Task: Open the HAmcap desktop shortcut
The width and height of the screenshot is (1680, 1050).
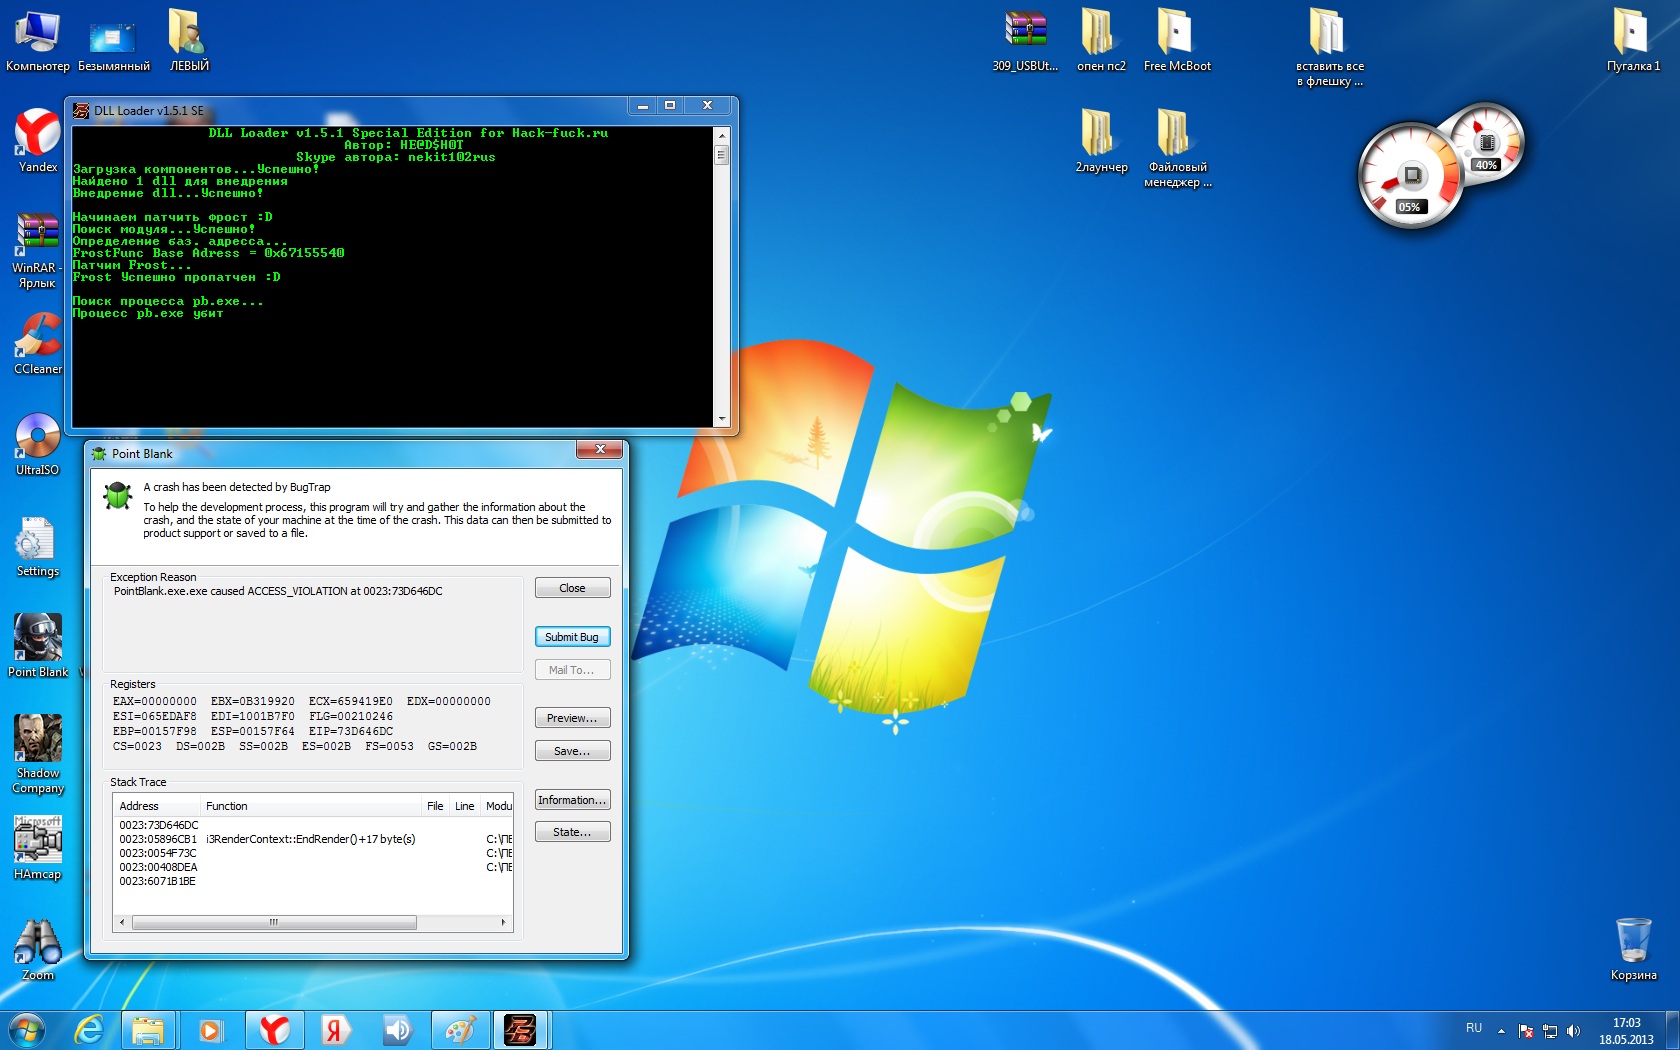Action: pos(38,848)
